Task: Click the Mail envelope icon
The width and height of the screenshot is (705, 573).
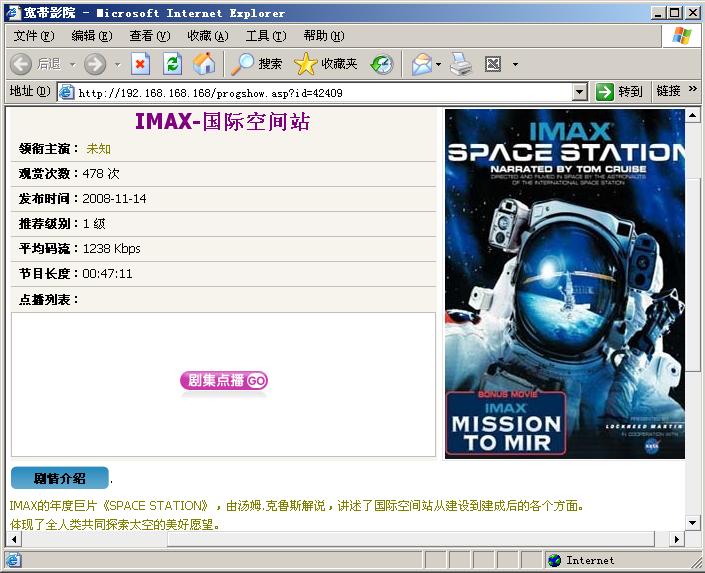Action: click(422, 64)
